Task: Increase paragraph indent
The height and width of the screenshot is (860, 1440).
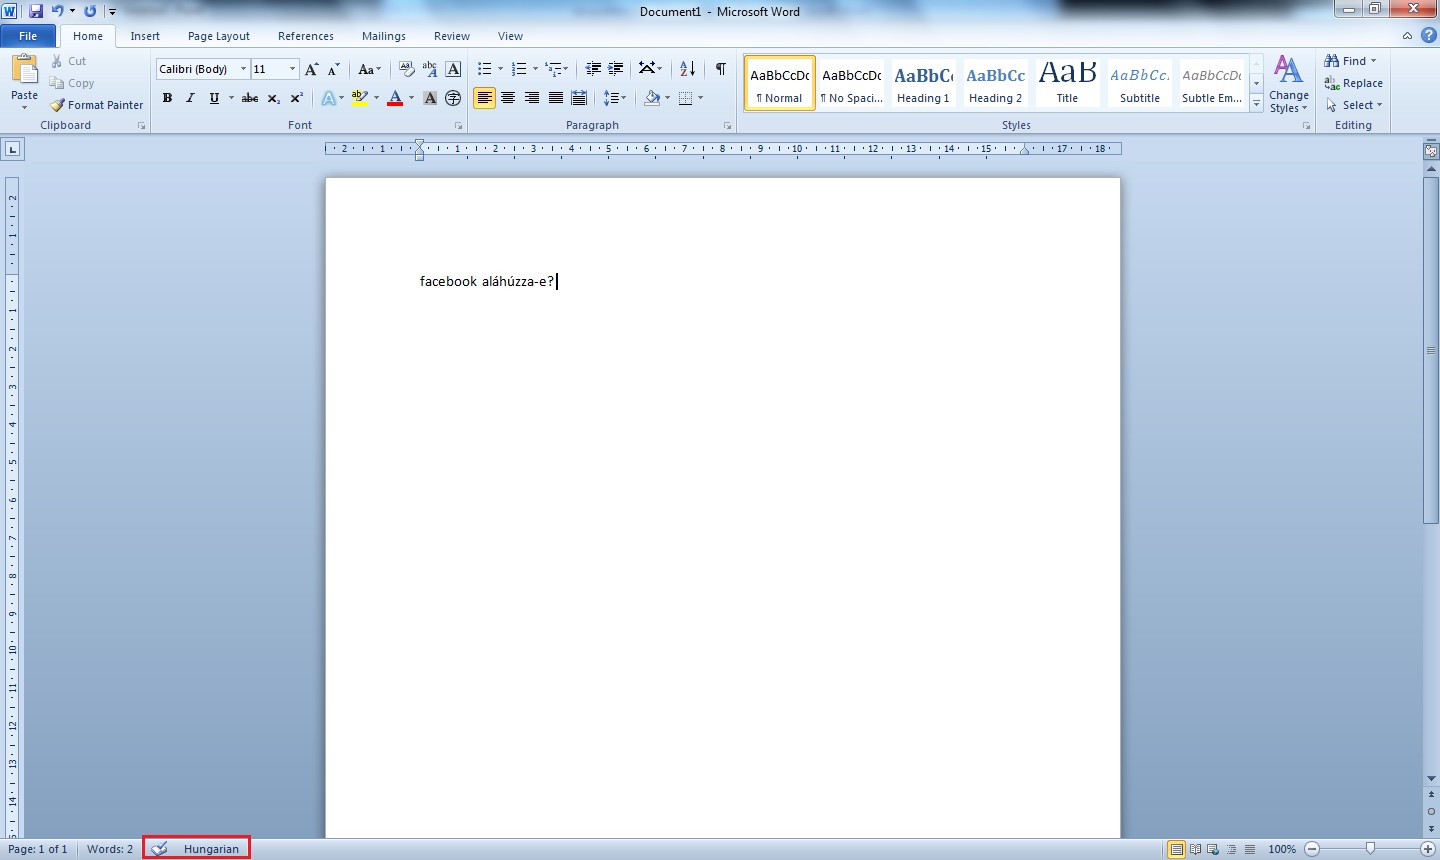Action: click(616, 69)
